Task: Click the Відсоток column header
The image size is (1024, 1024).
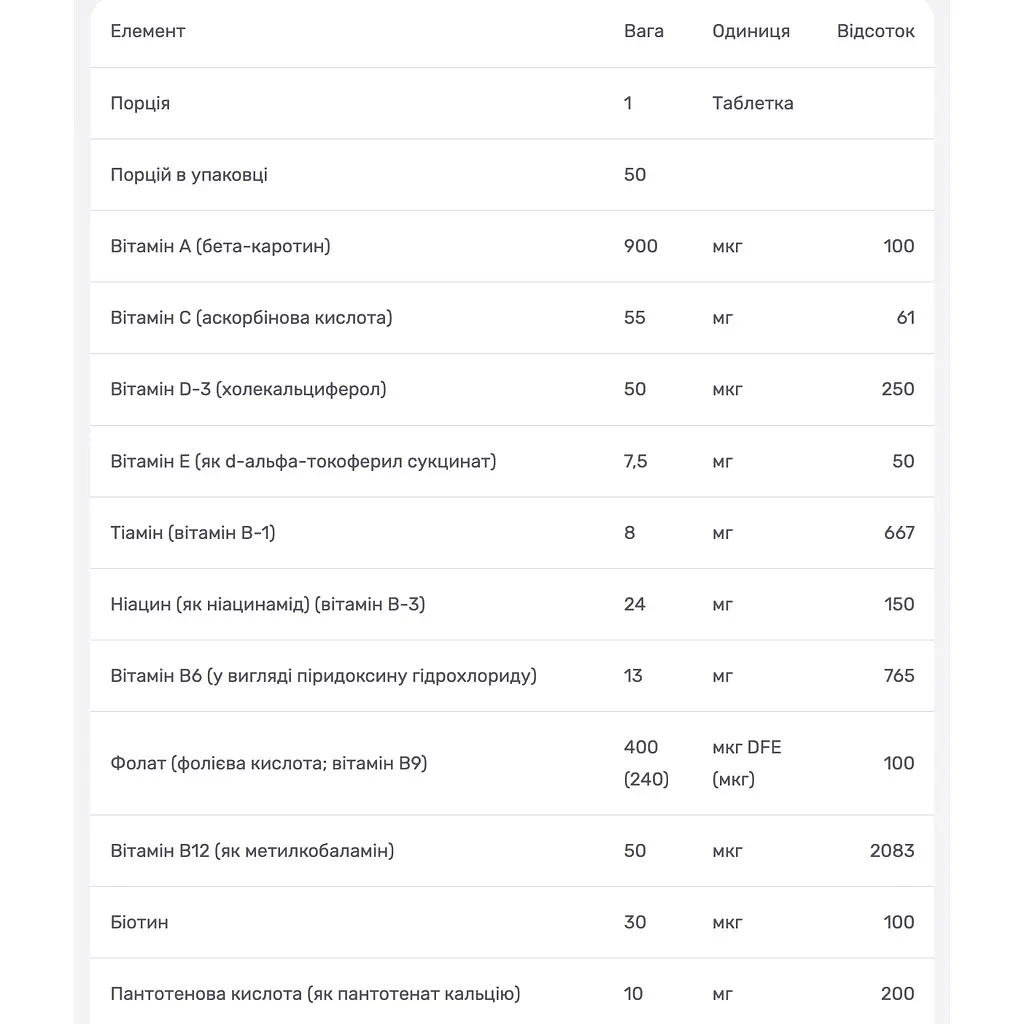Action: (875, 31)
